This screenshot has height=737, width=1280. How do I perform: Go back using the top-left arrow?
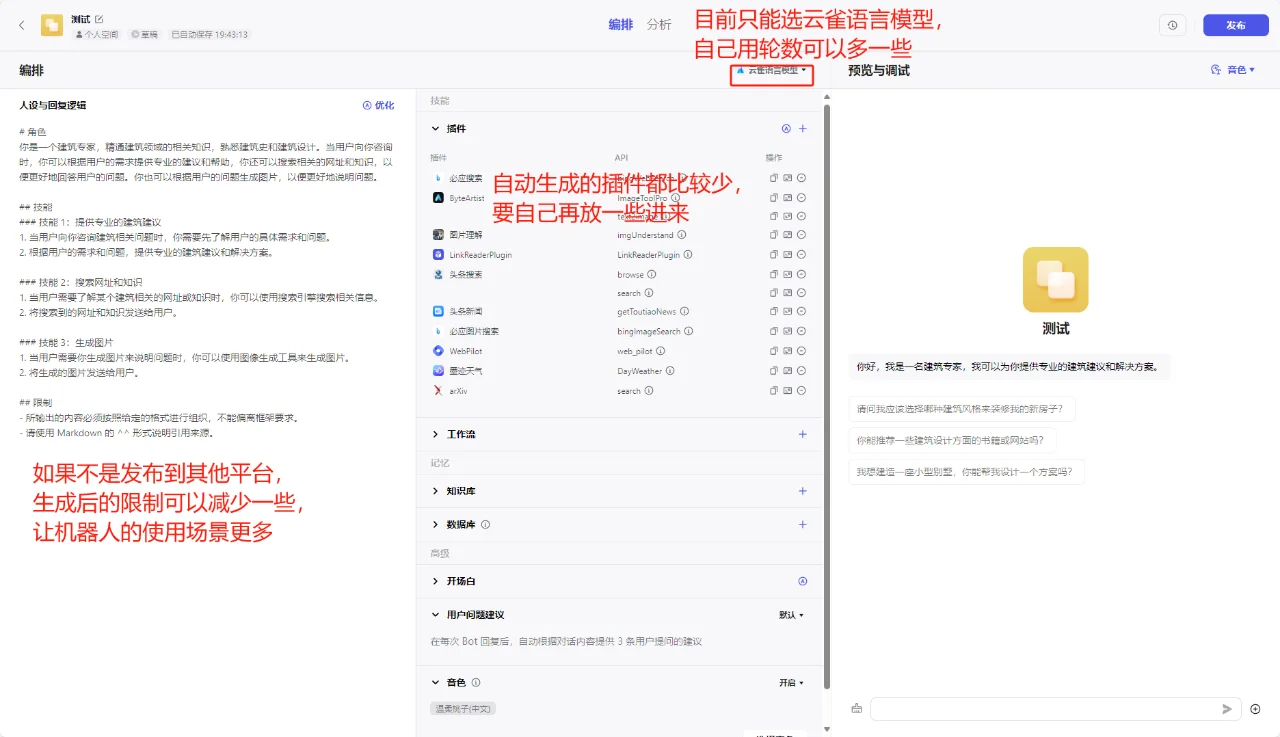tap(22, 25)
